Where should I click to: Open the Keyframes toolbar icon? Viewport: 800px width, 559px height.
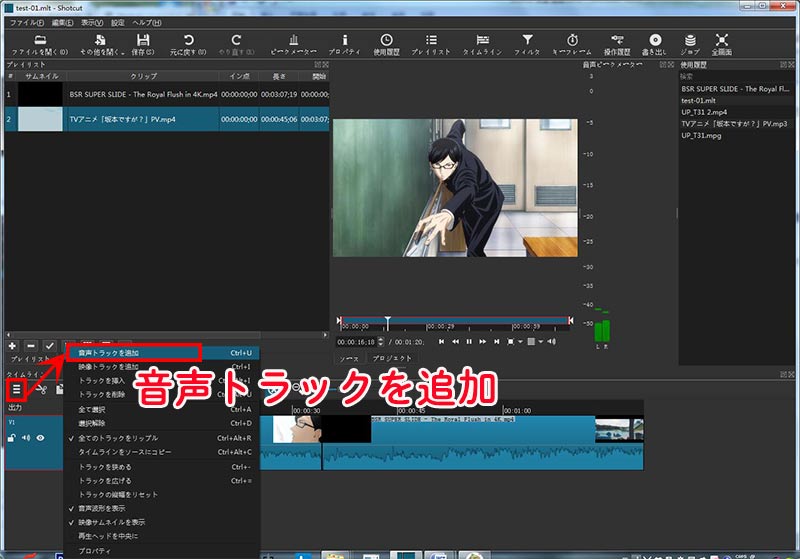[x=572, y=44]
